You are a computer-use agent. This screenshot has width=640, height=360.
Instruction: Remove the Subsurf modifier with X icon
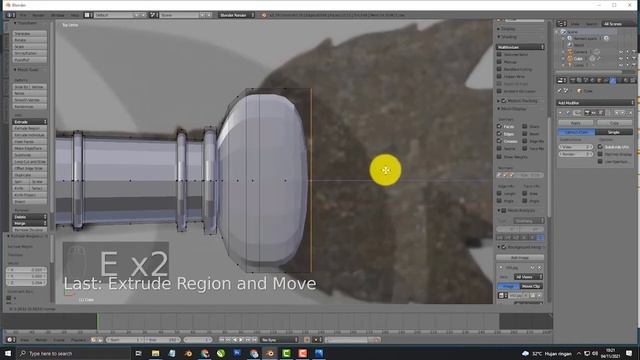tap(630, 112)
